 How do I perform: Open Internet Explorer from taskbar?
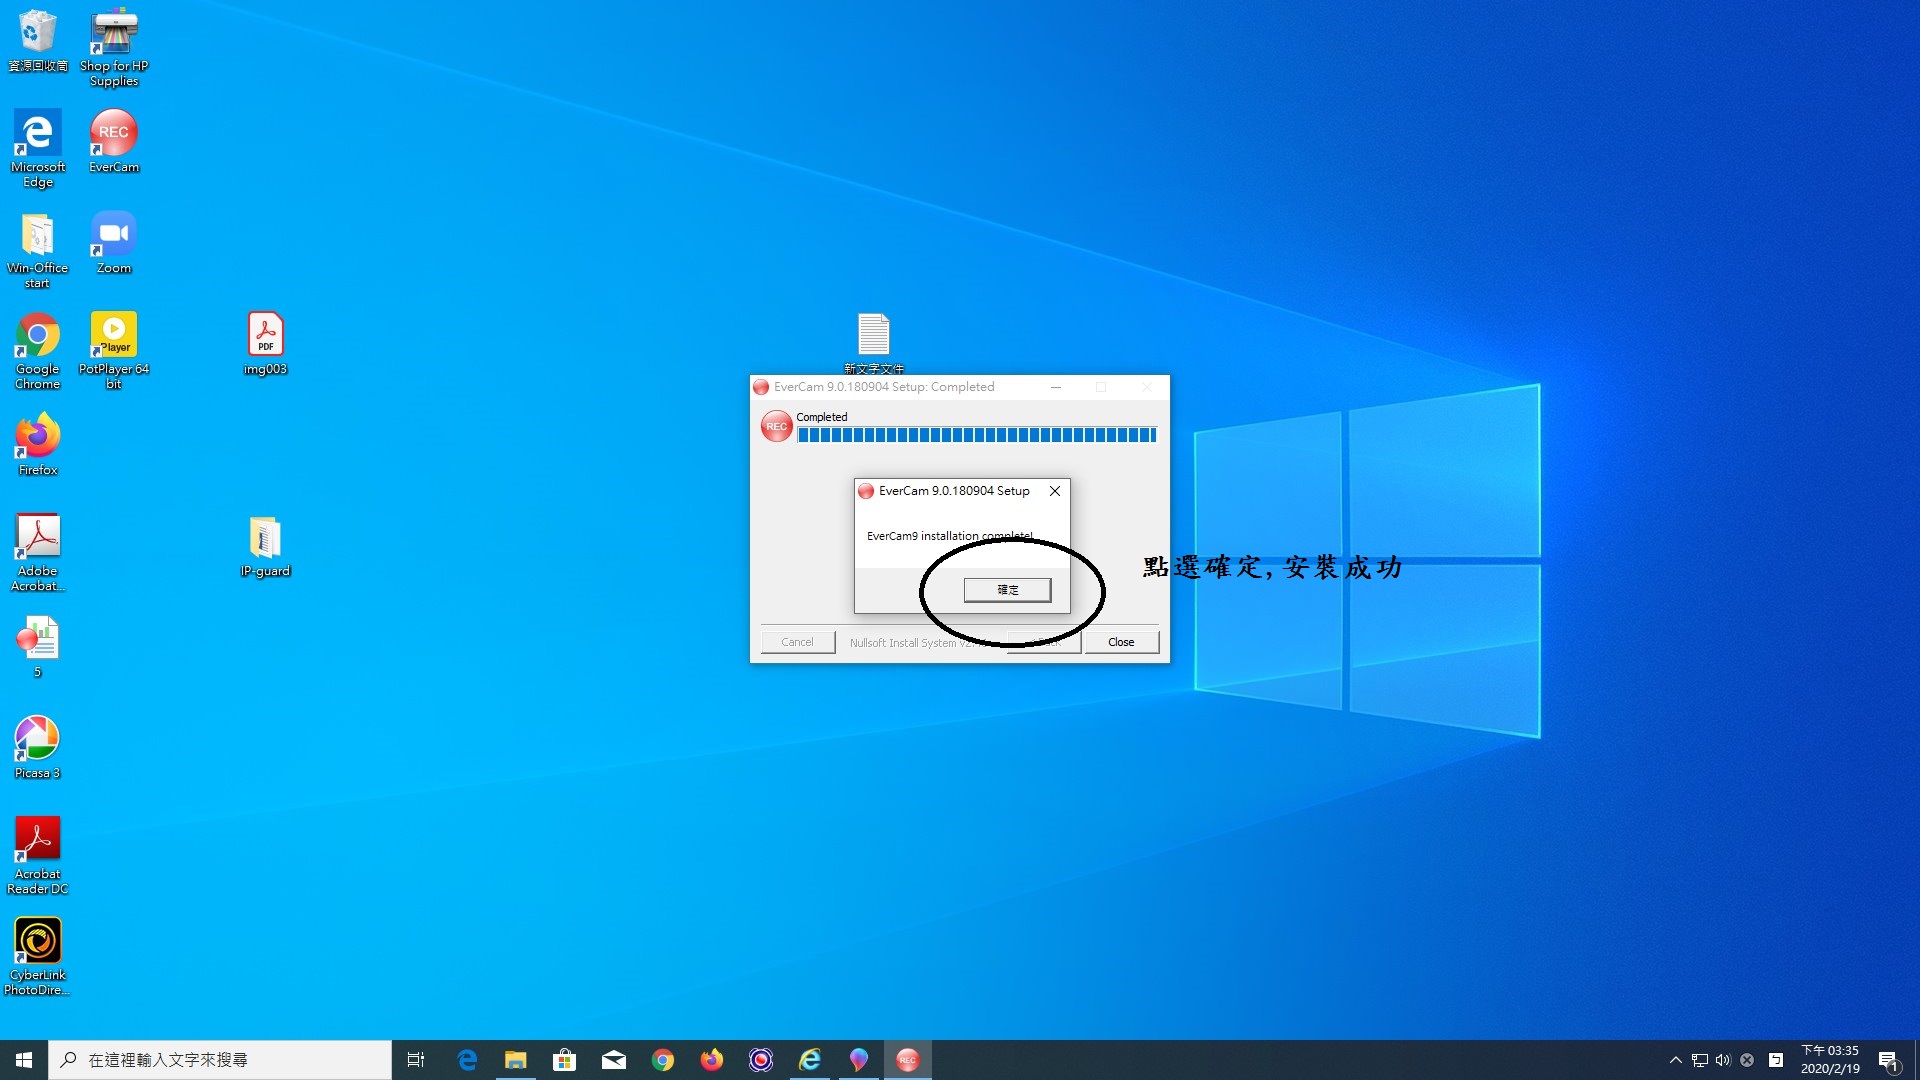pyautogui.click(x=810, y=1060)
